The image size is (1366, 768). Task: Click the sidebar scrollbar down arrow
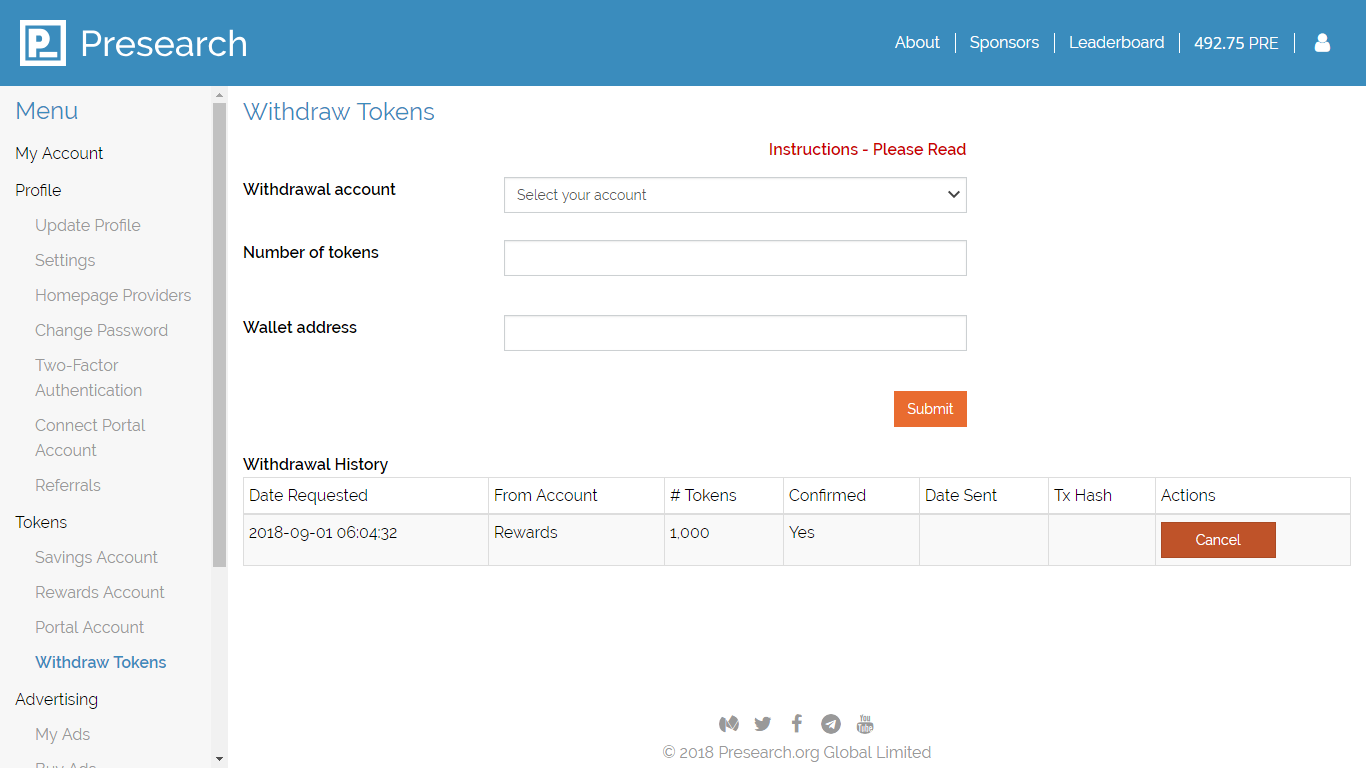219,760
